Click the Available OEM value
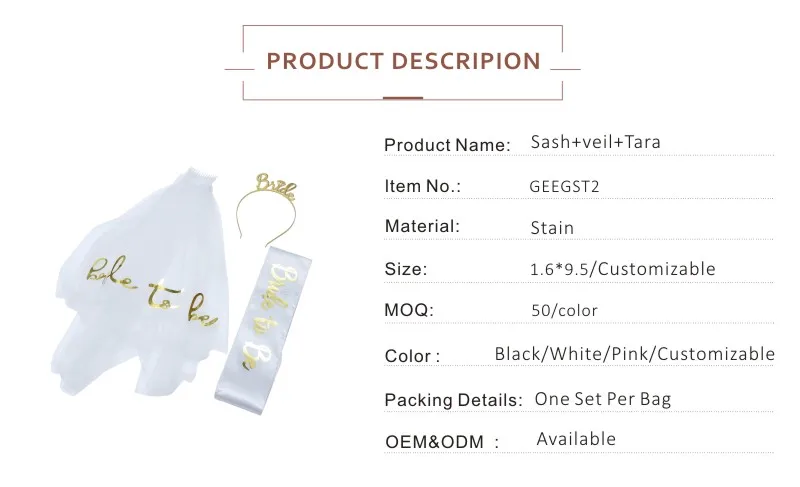Screen dimensions: 800x487 tap(576, 439)
